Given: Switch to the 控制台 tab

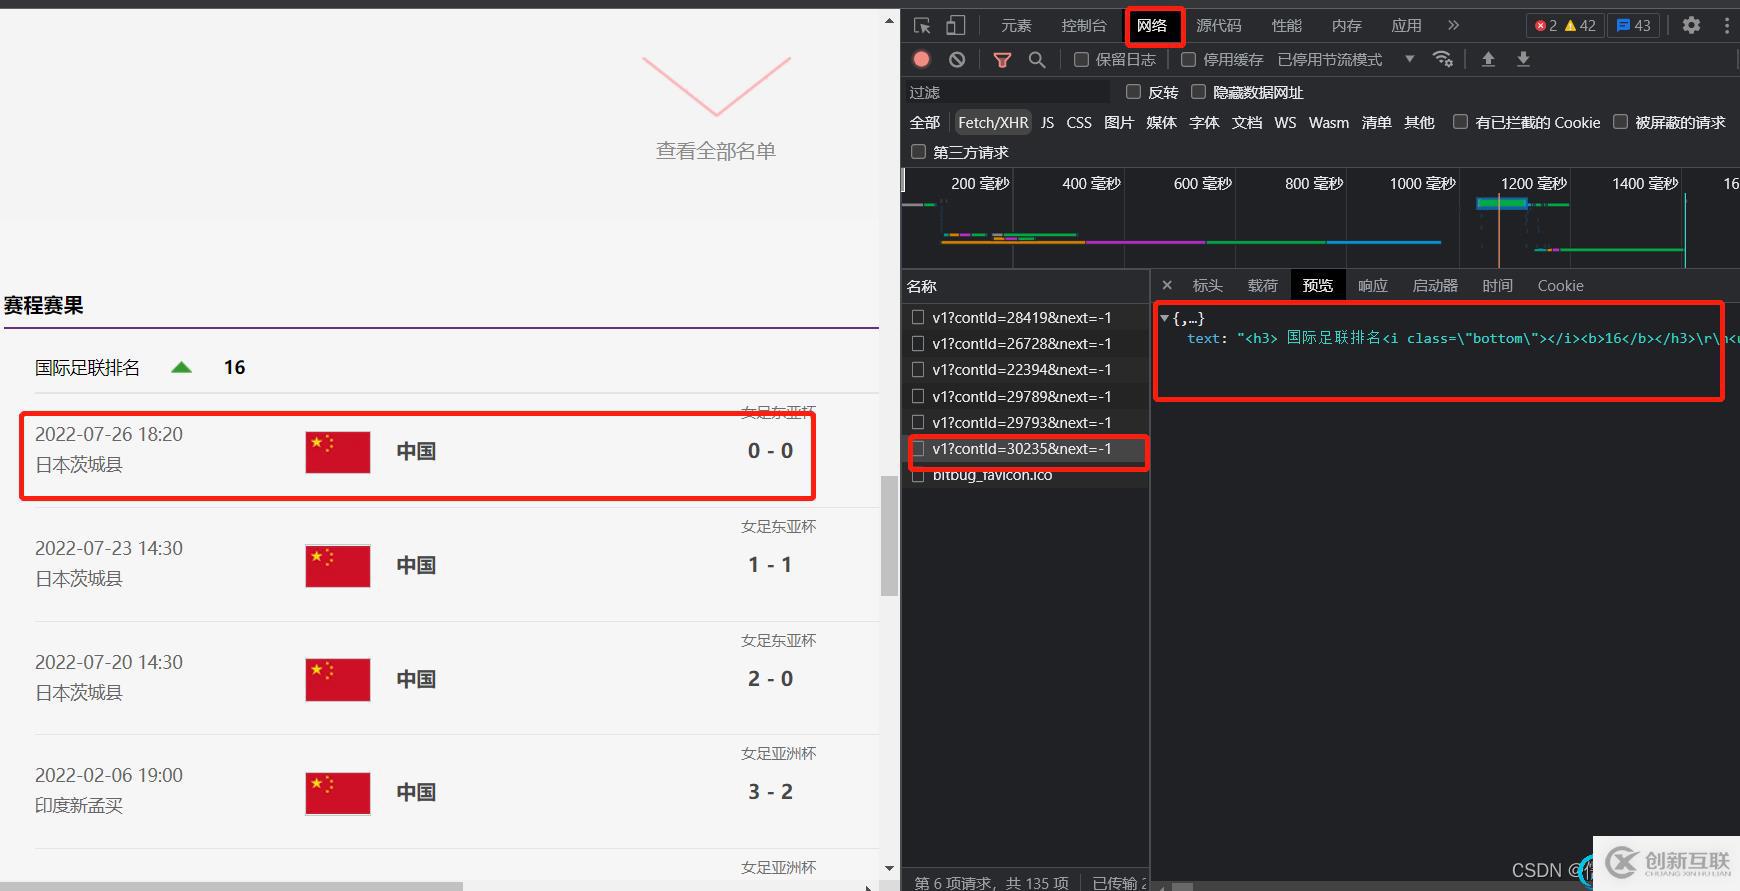Looking at the screenshot, I should click(1084, 26).
